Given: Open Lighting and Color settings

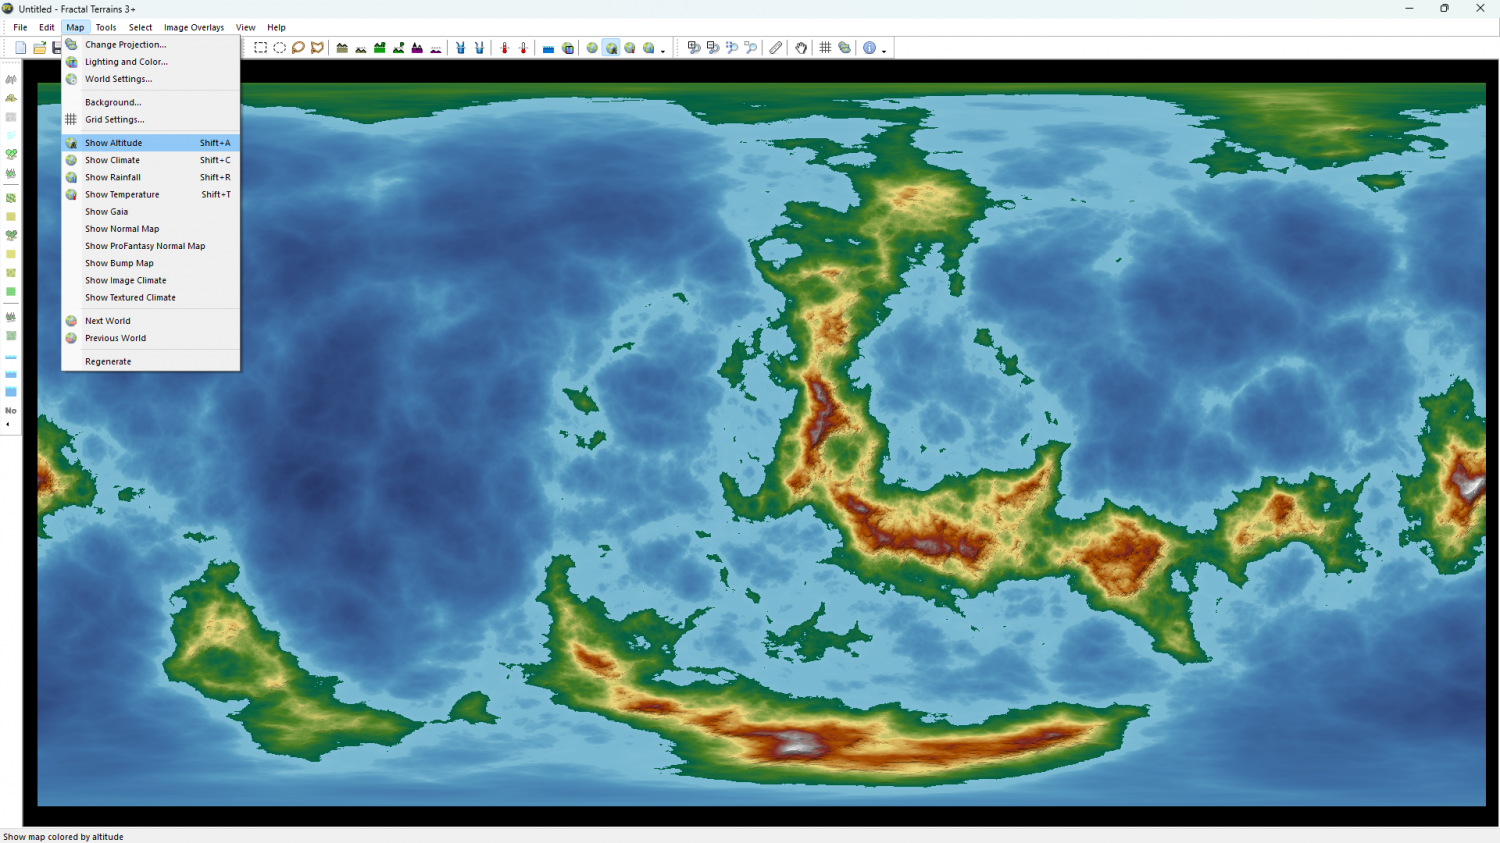Looking at the screenshot, I should click(126, 62).
